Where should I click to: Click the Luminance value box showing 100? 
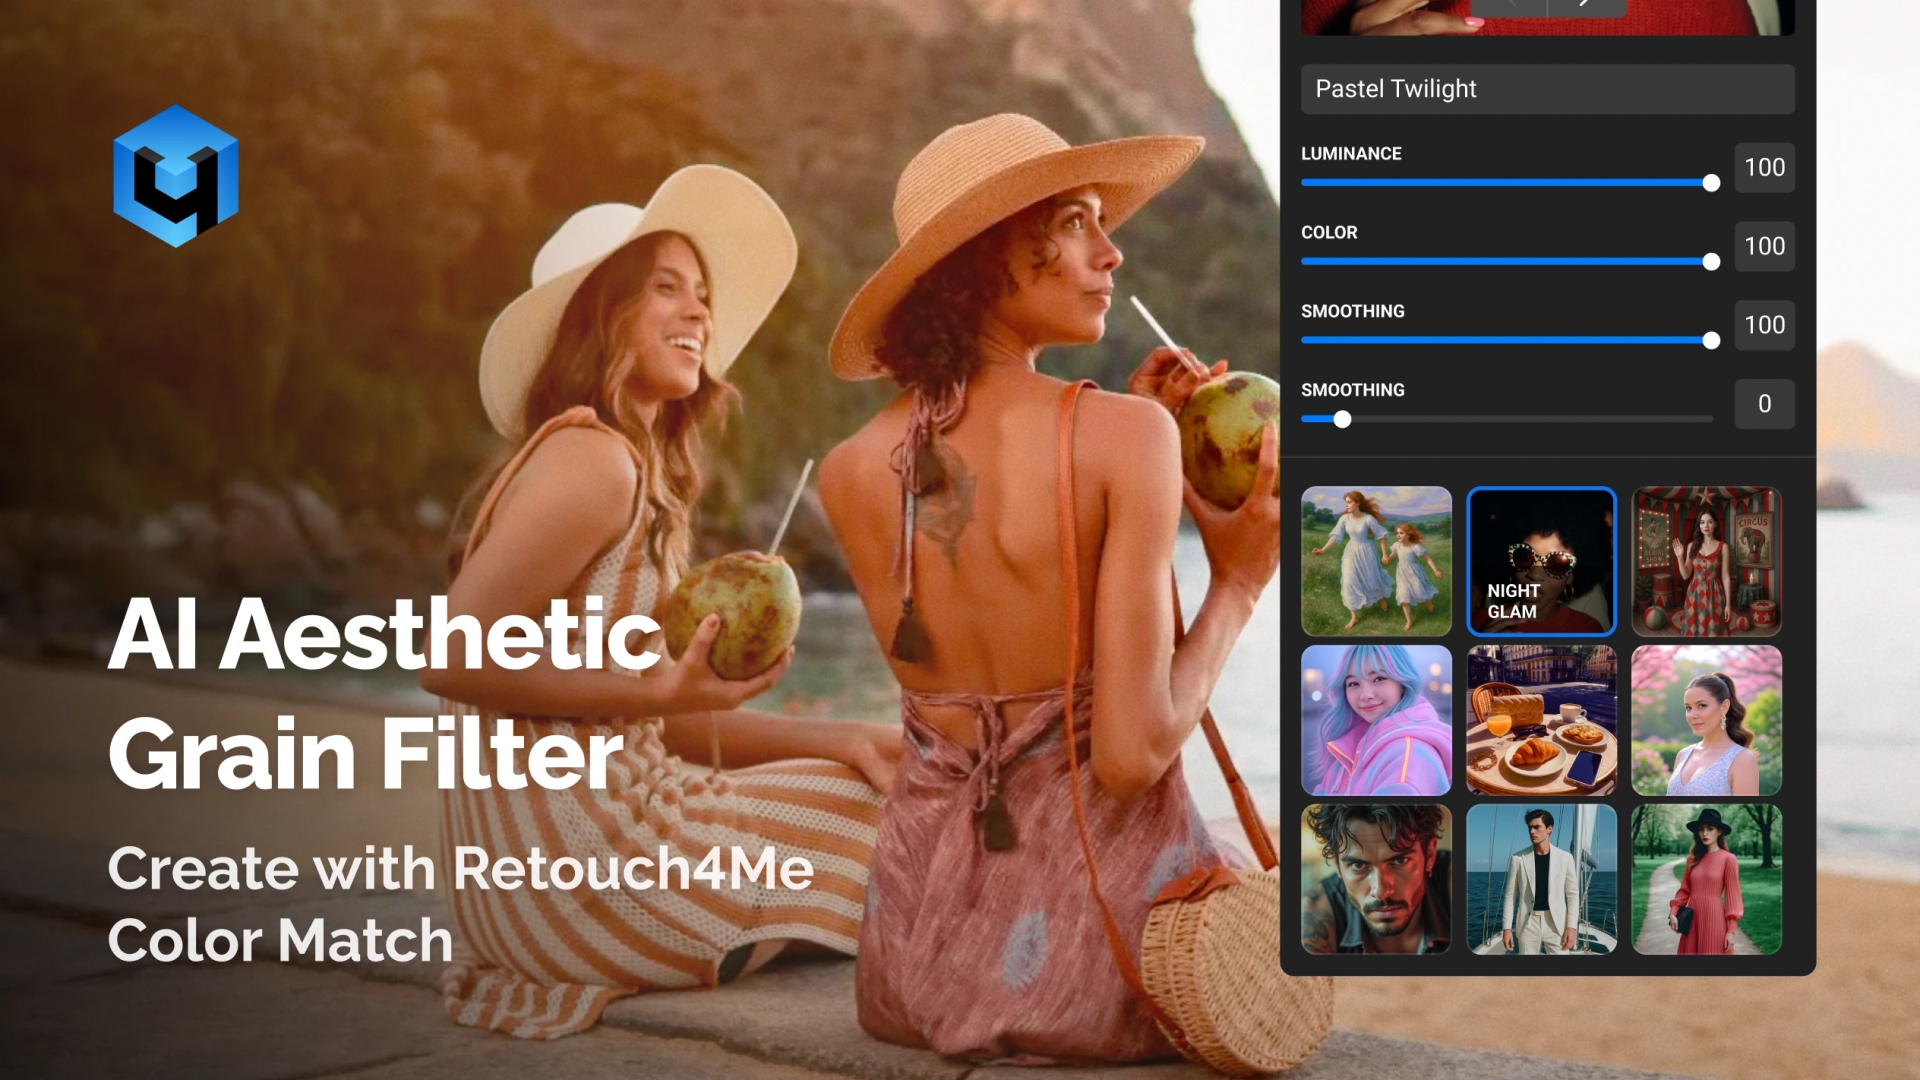1764,168
